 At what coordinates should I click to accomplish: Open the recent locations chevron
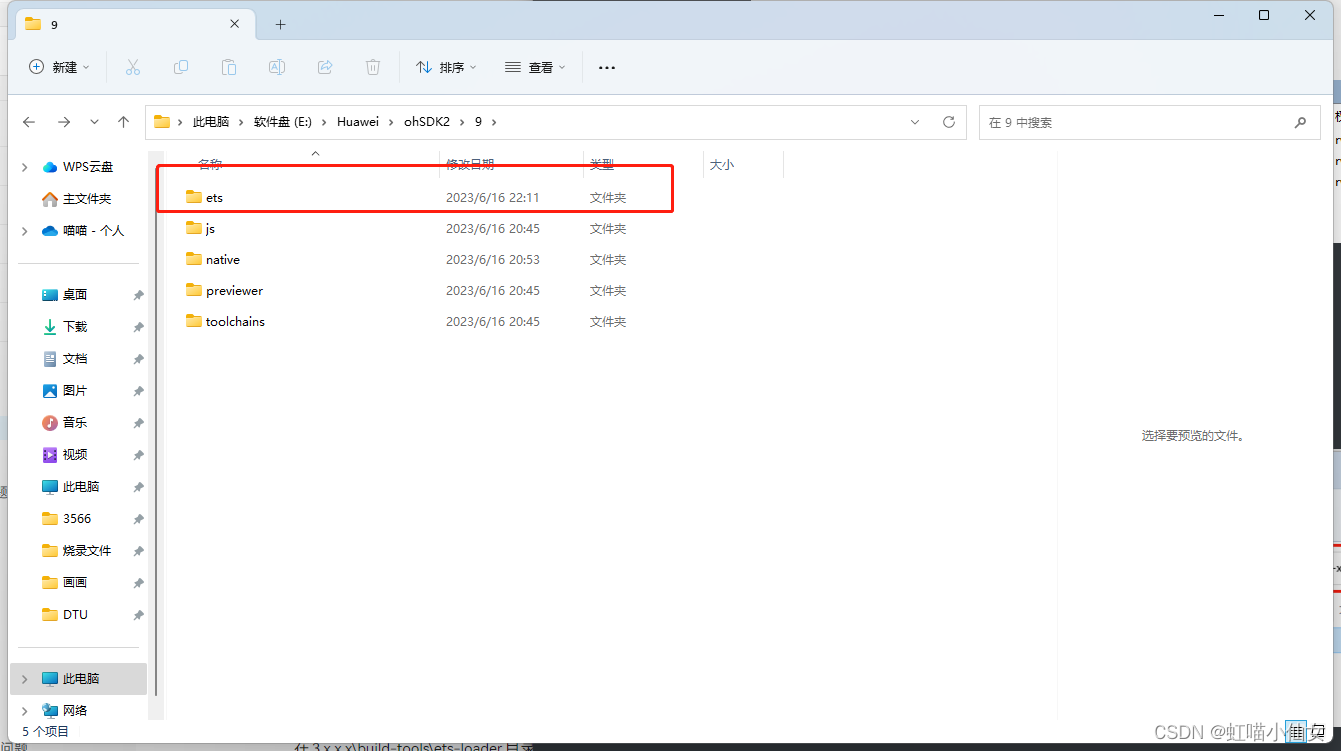[x=94, y=122]
